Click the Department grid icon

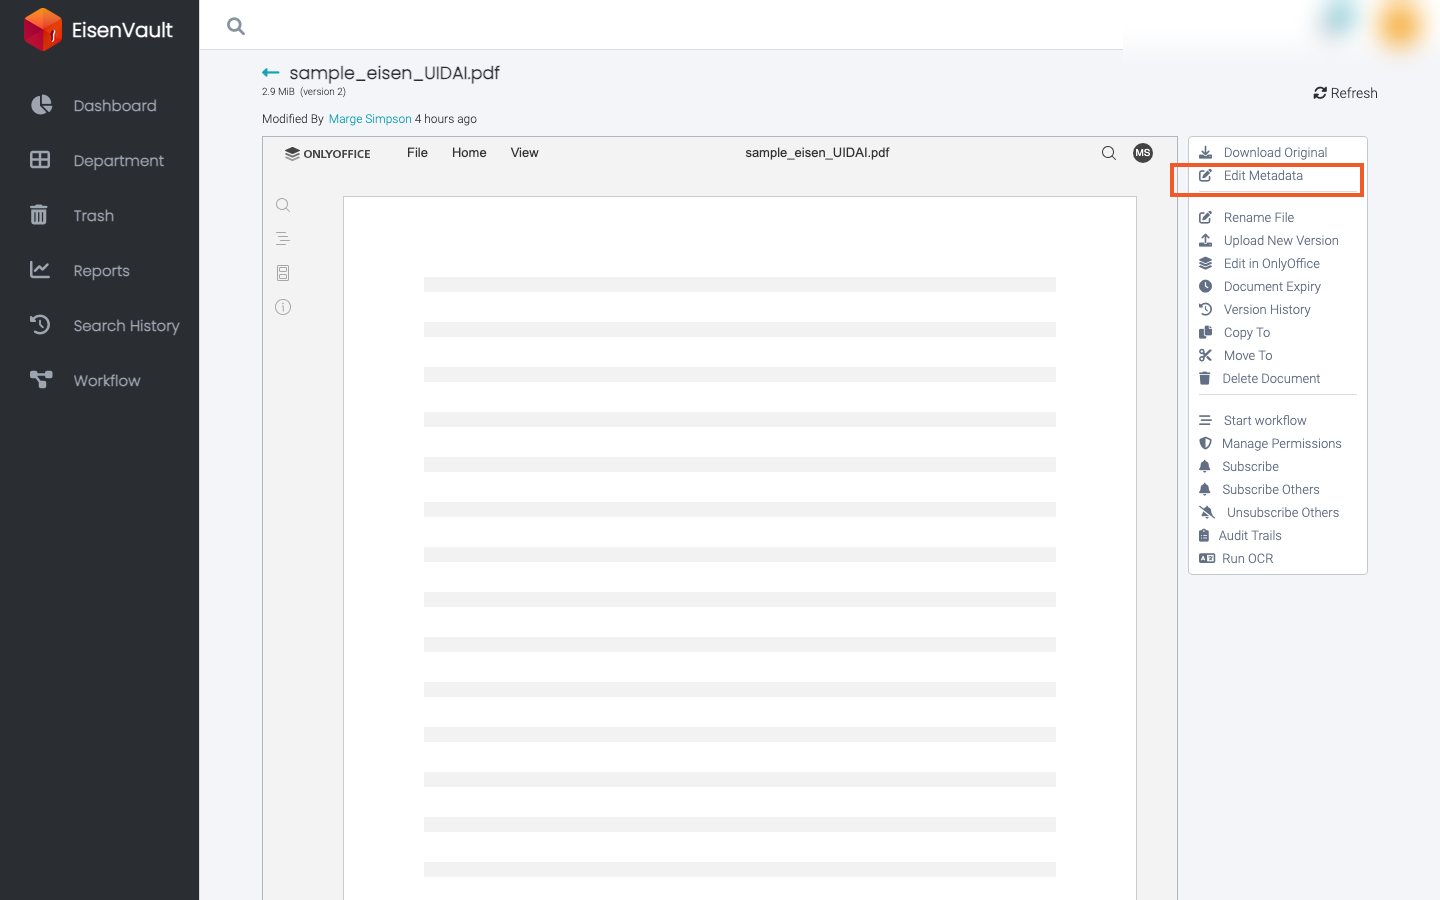click(40, 160)
